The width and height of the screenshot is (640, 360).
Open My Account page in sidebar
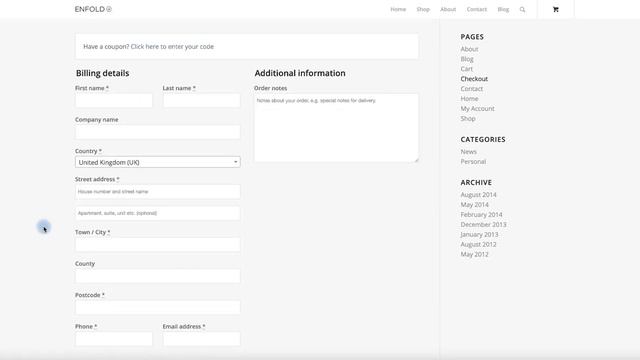[477, 109]
